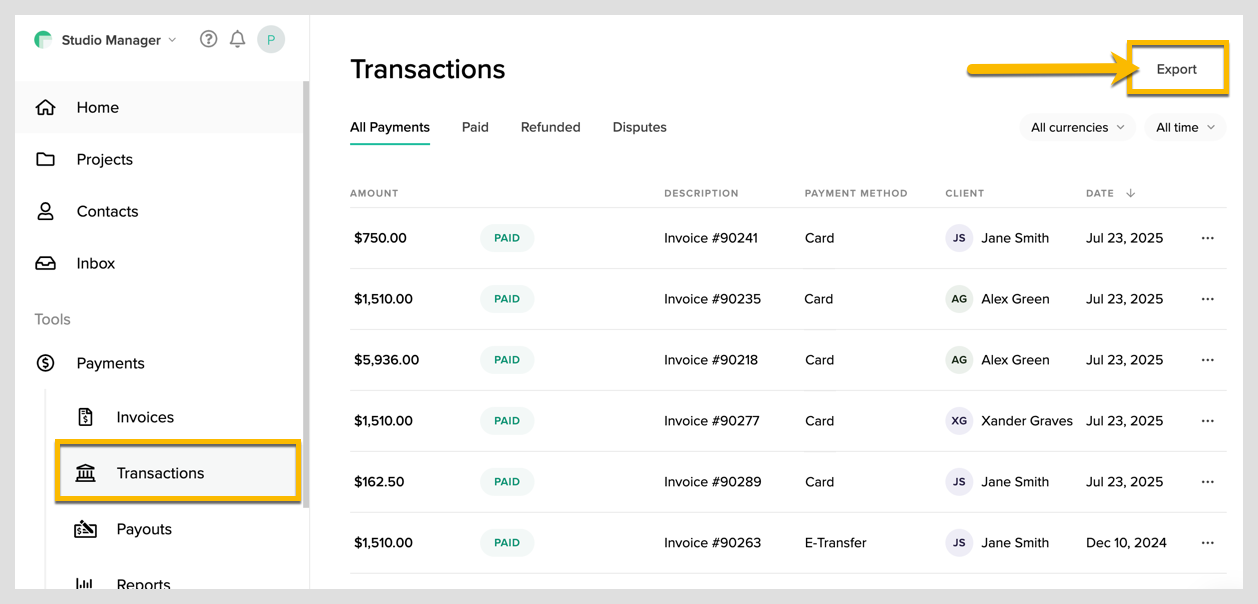Open Invoices under Payments
This screenshot has width=1258, height=604.
(x=144, y=418)
